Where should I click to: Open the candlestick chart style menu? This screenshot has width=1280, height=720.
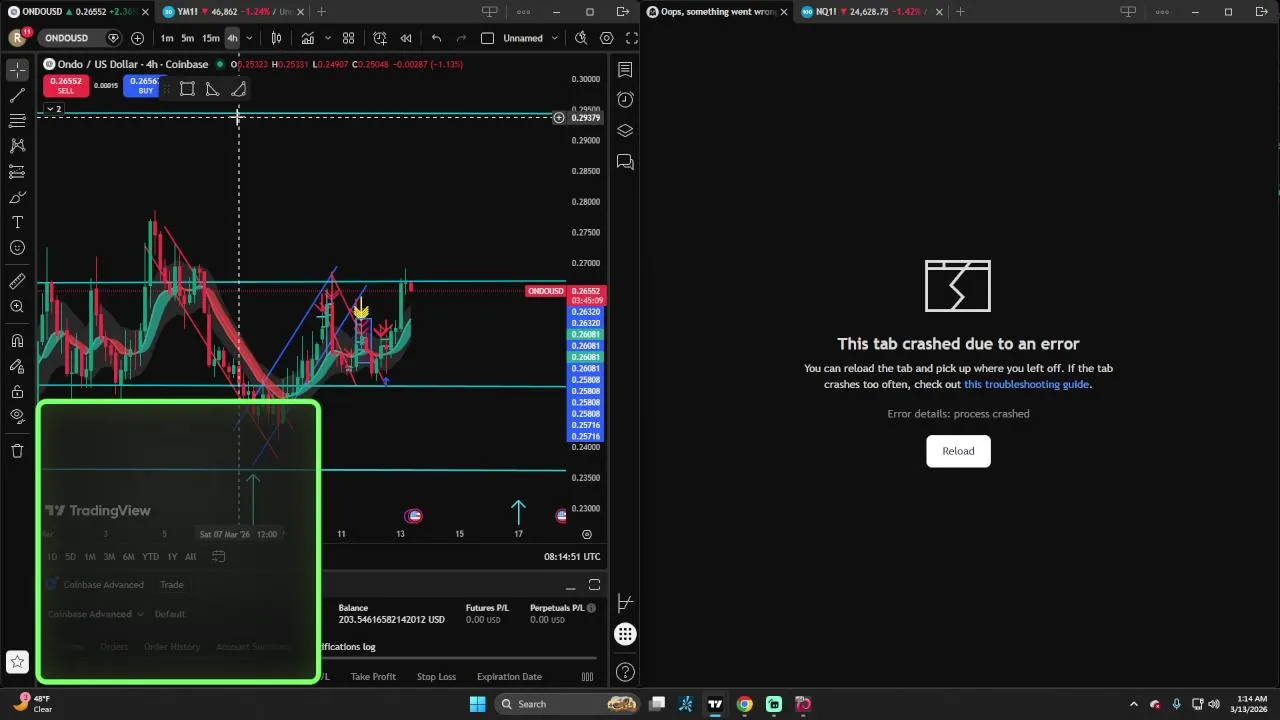point(276,38)
